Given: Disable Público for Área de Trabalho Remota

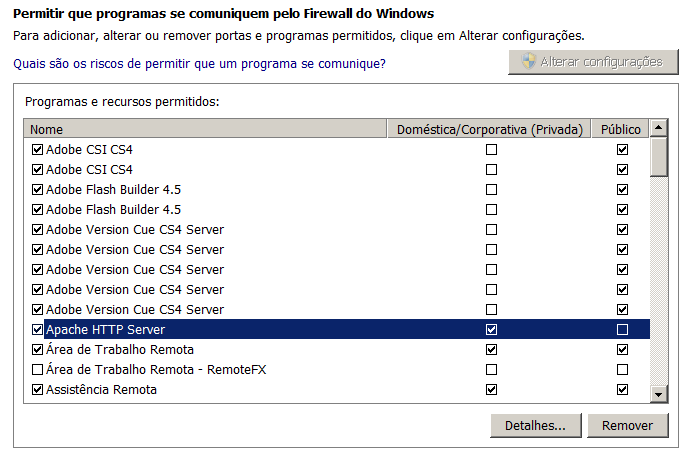Looking at the screenshot, I should point(622,350).
